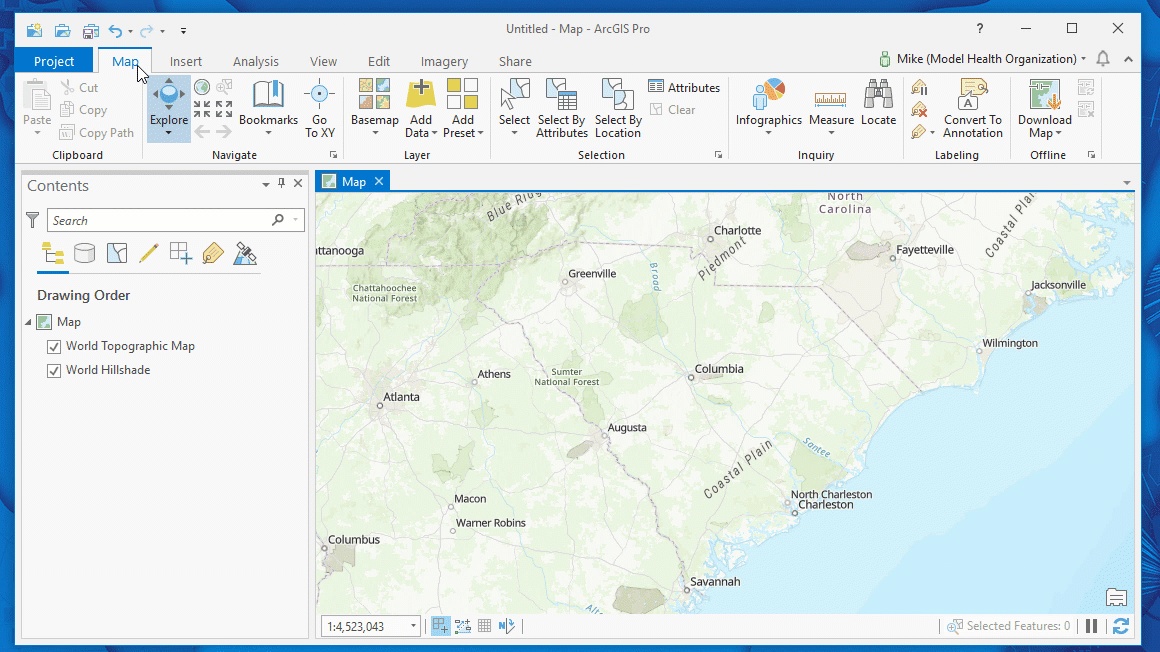The width and height of the screenshot is (1160, 652).
Task: Click the Add Data button icon
Action: 420,94
